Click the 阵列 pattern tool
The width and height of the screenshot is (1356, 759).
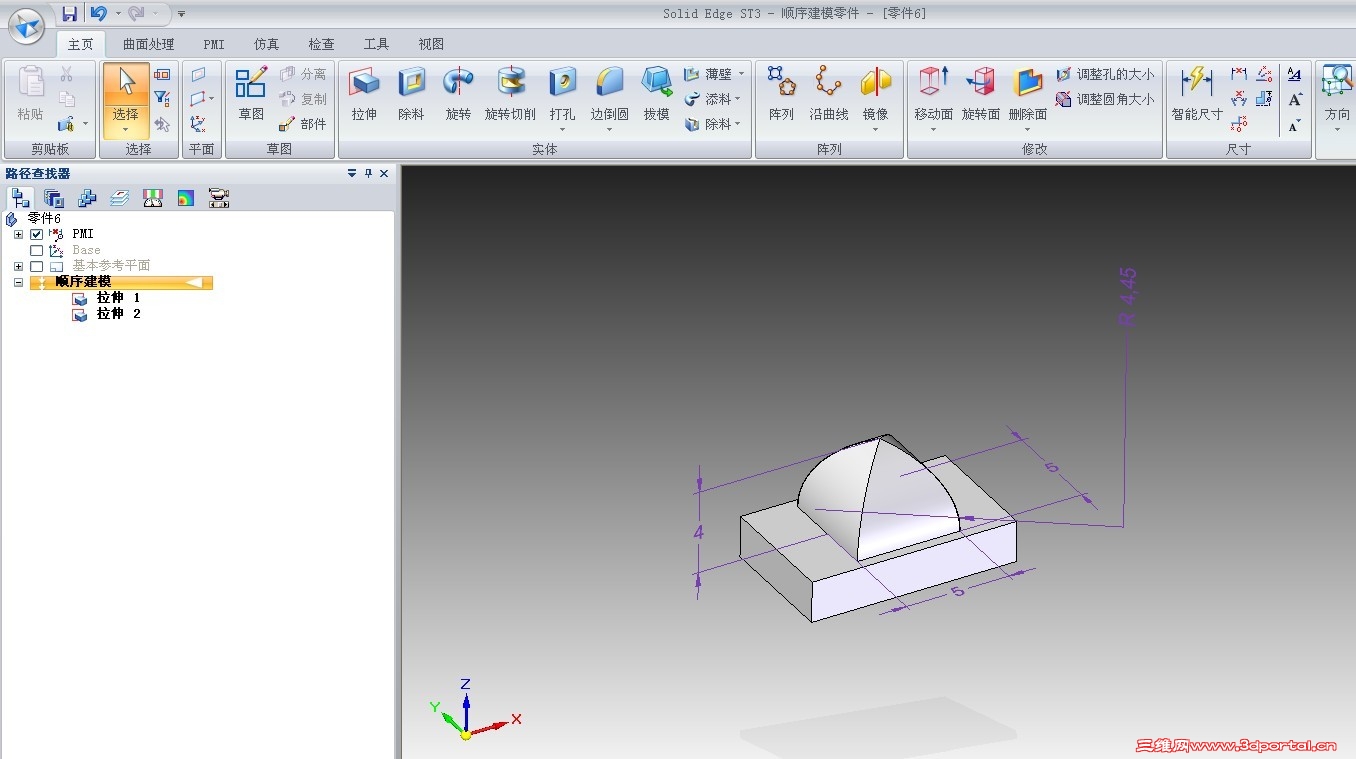pyautogui.click(x=781, y=96)
